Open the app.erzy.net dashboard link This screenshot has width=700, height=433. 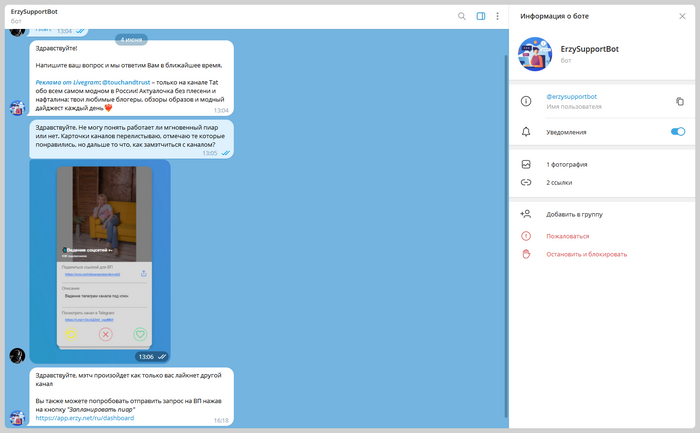pyautogui.click(x=85, y=418)
